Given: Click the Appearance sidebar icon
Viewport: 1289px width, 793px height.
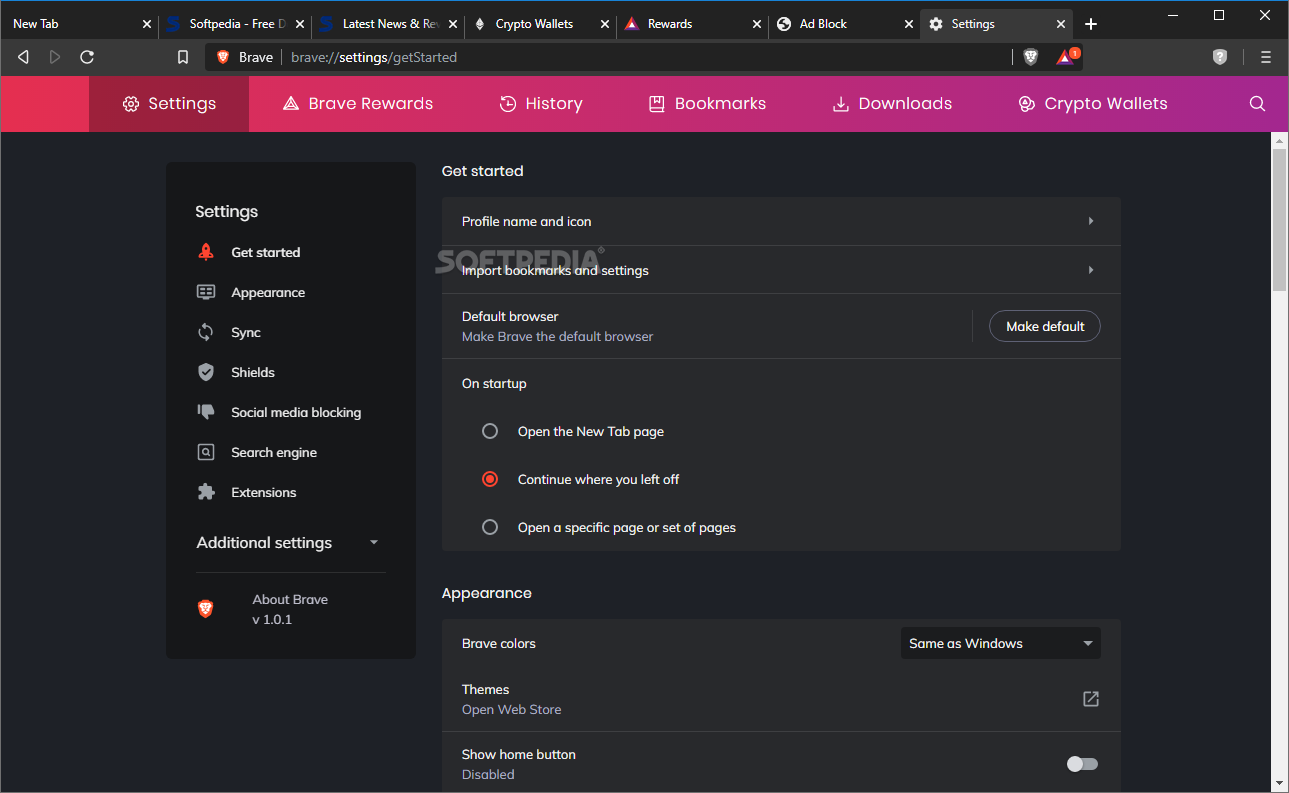Looking at the screenshot, I should pos(206,292).
